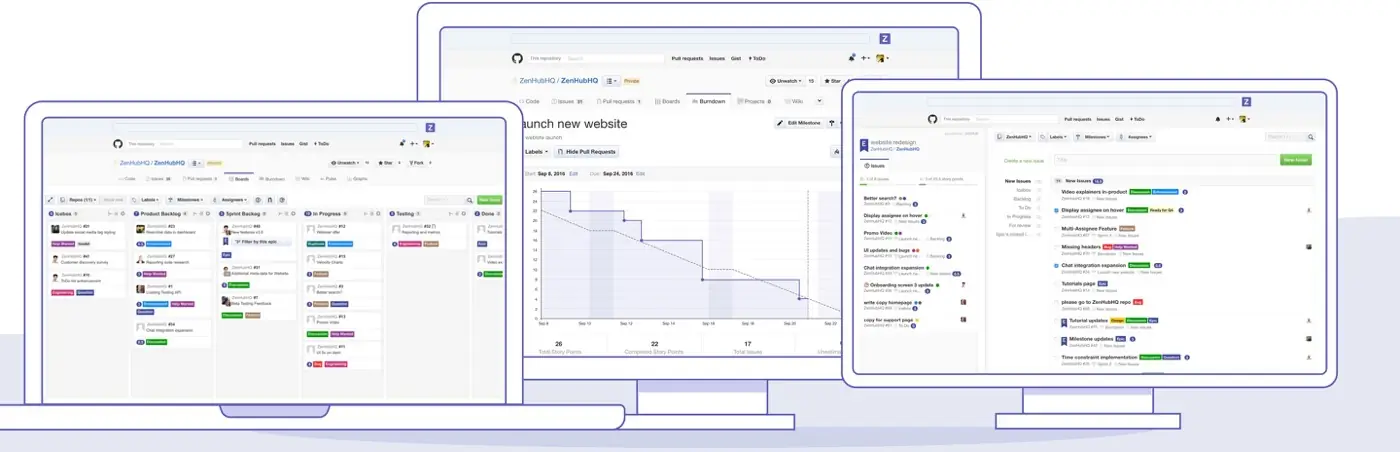
Task: Open the Repos (1/1) dropdown on the left board
Action: point(78,200)
